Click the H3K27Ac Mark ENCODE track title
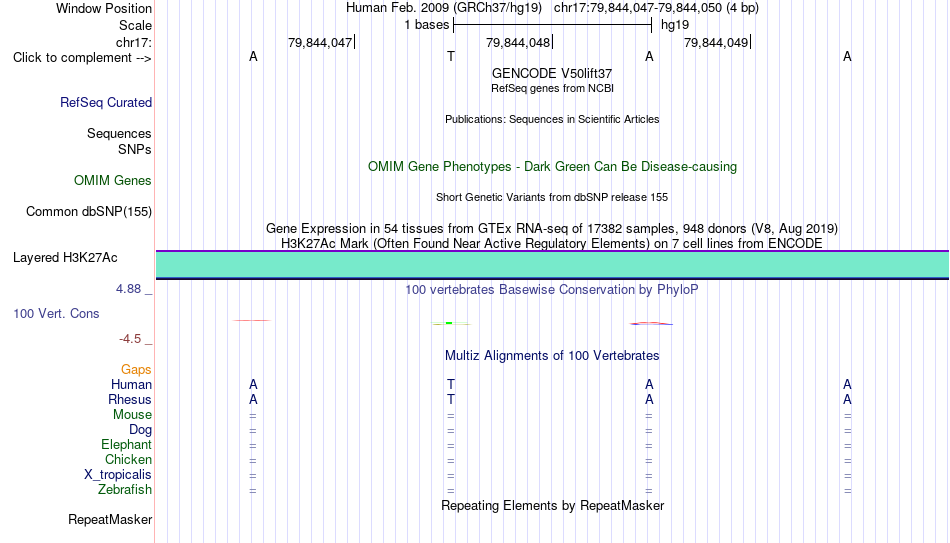Screen dimensions: 950x543 pyautogui.click(x=552, y=244)
